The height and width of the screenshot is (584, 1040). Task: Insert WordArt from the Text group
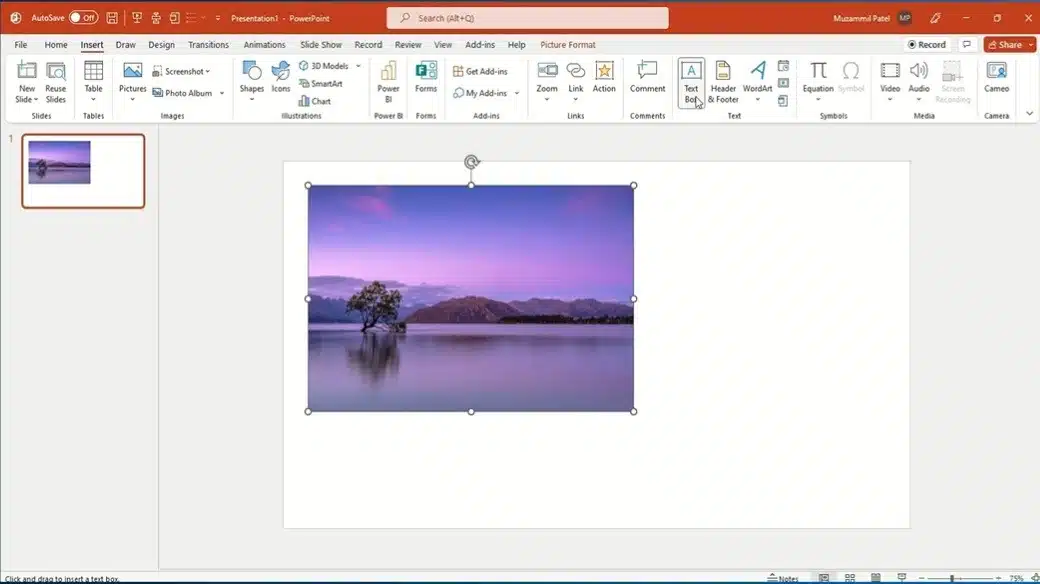[758, 80]
